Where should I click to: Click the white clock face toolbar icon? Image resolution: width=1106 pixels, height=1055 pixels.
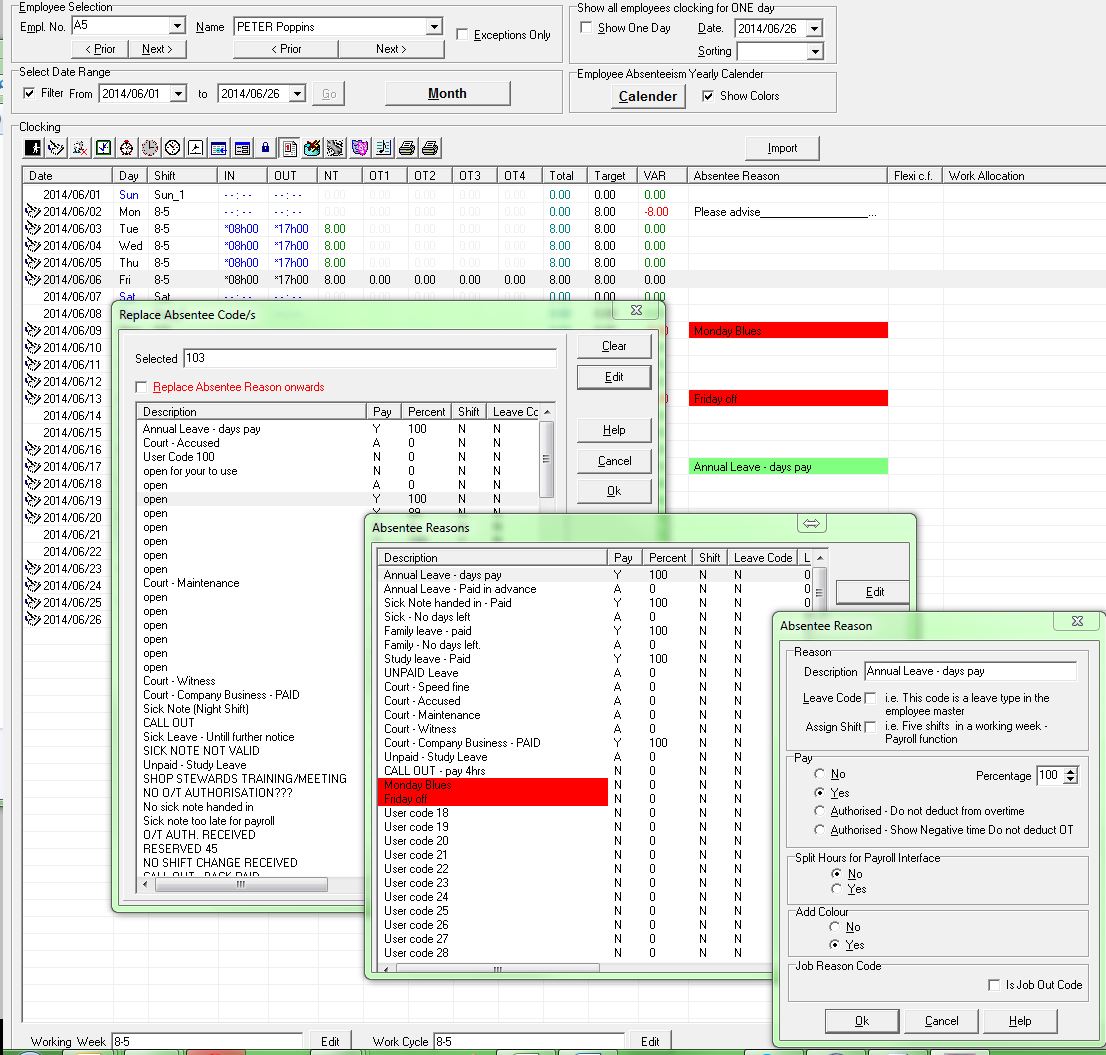(172, 148)
